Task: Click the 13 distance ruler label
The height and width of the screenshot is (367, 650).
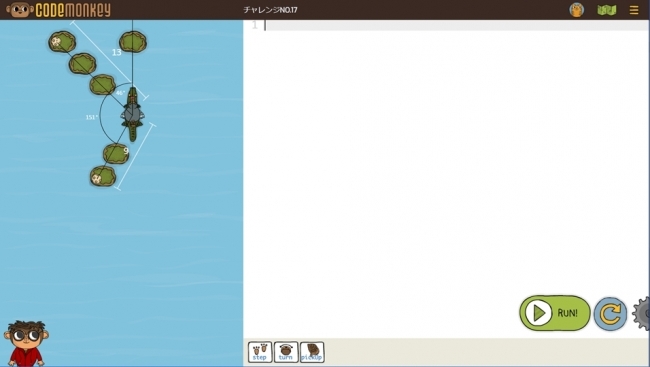Action: pos(116,52)
